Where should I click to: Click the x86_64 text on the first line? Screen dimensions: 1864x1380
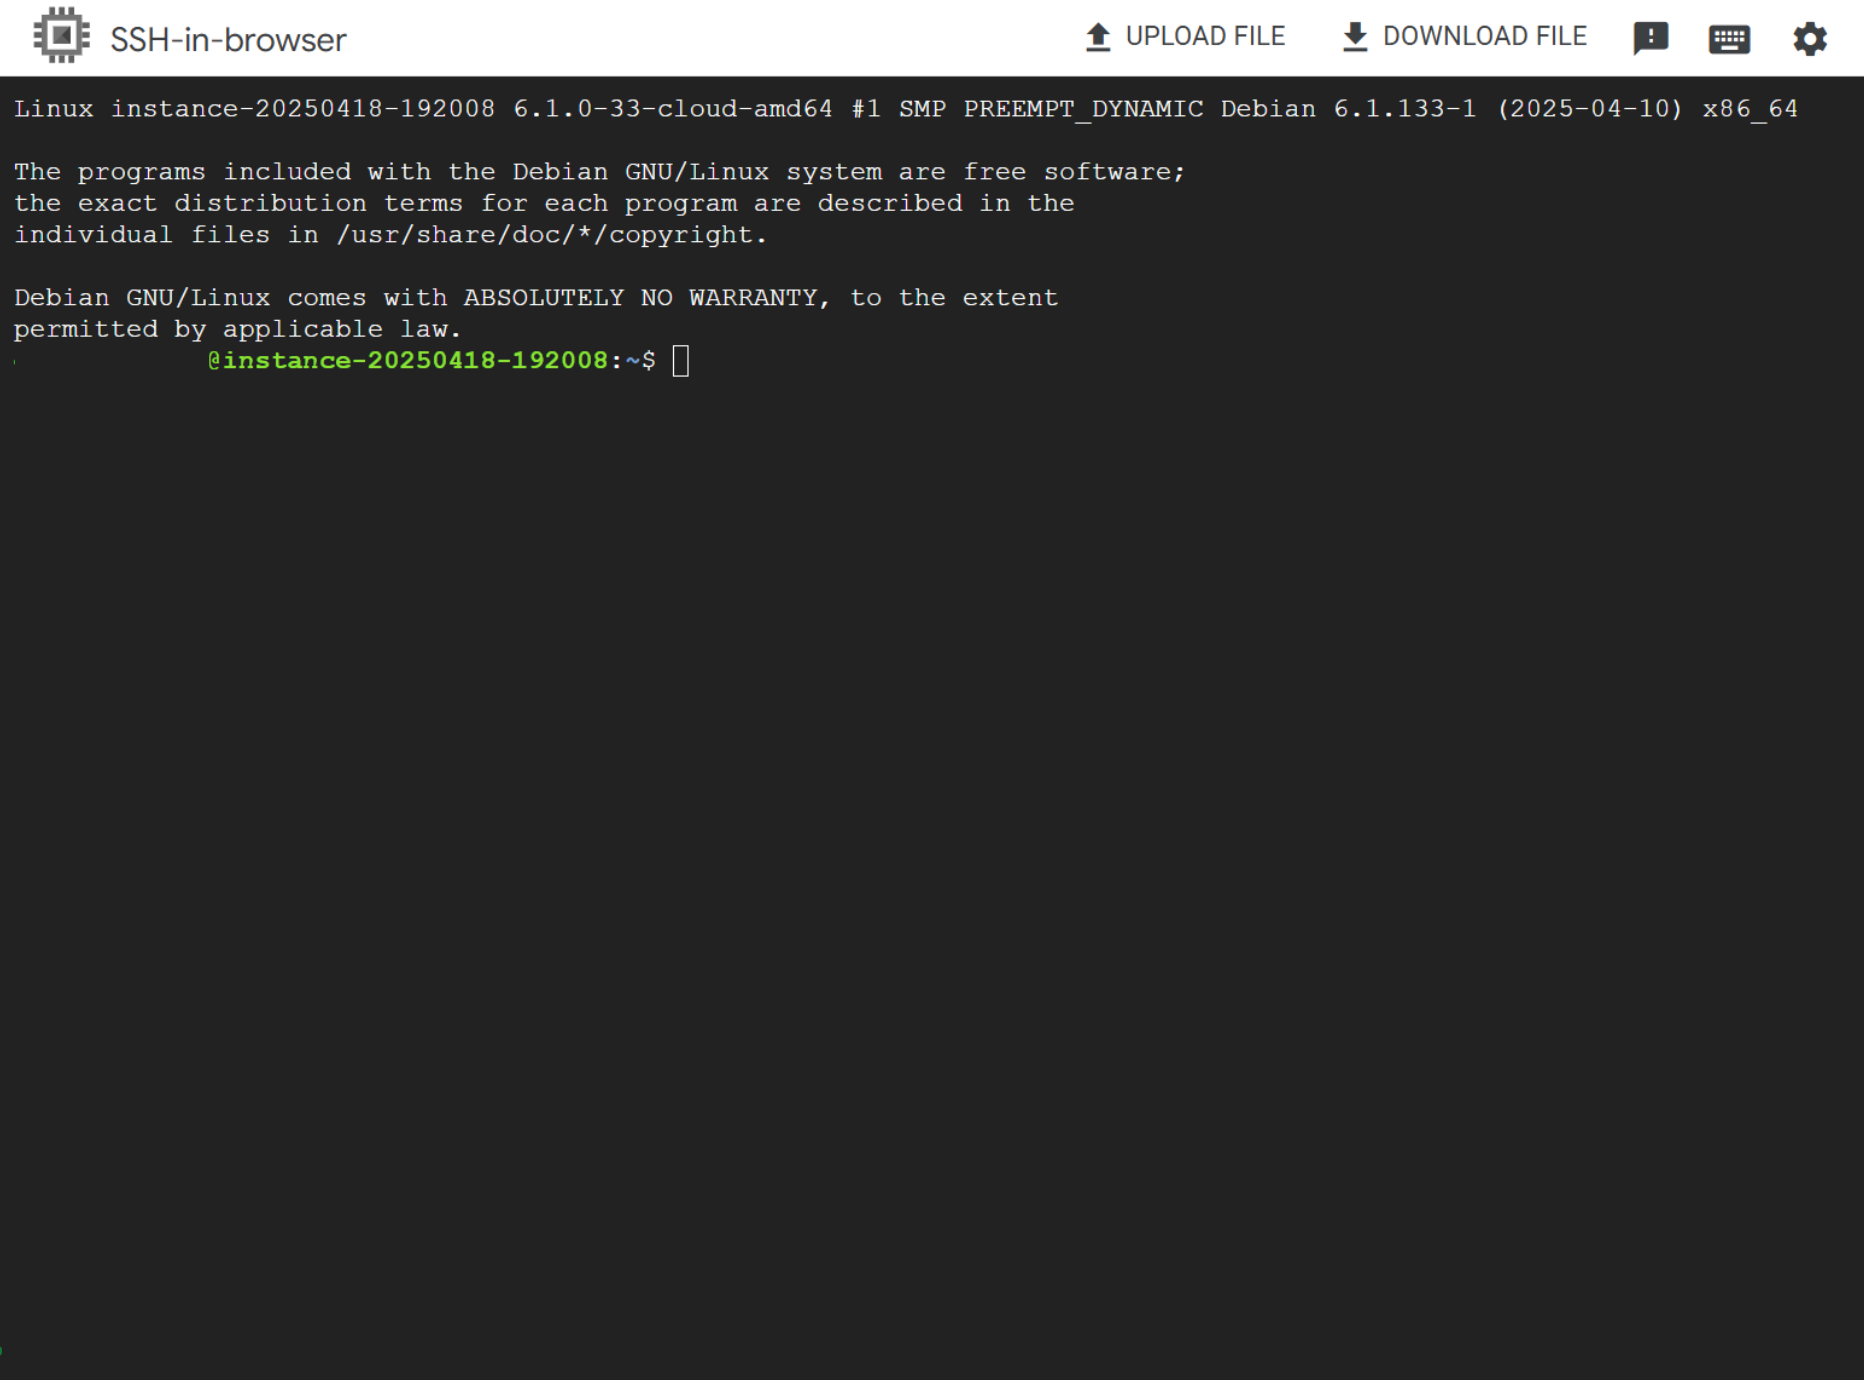[1750, 109]
